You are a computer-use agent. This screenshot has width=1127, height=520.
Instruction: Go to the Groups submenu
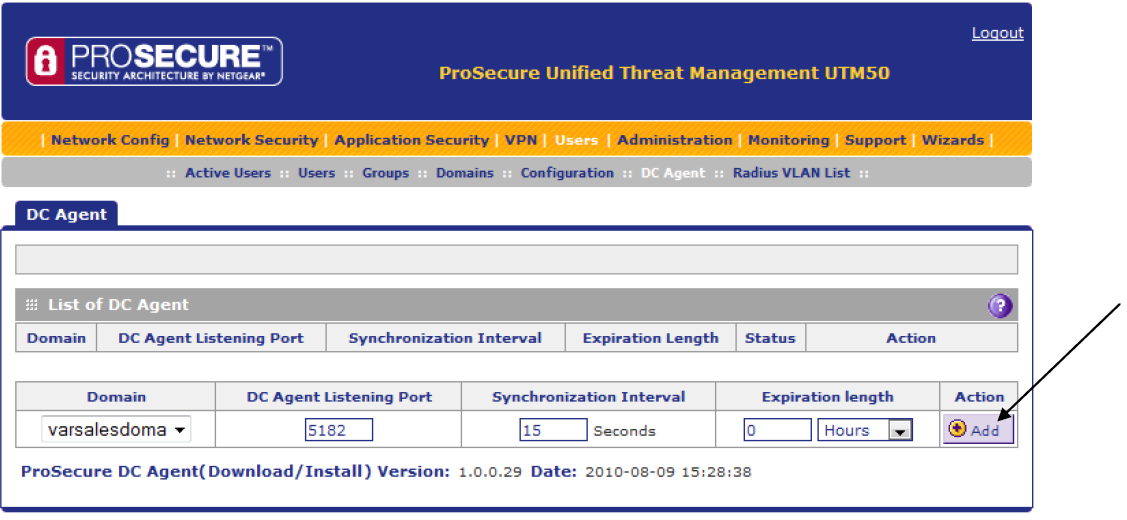(385, 173)
